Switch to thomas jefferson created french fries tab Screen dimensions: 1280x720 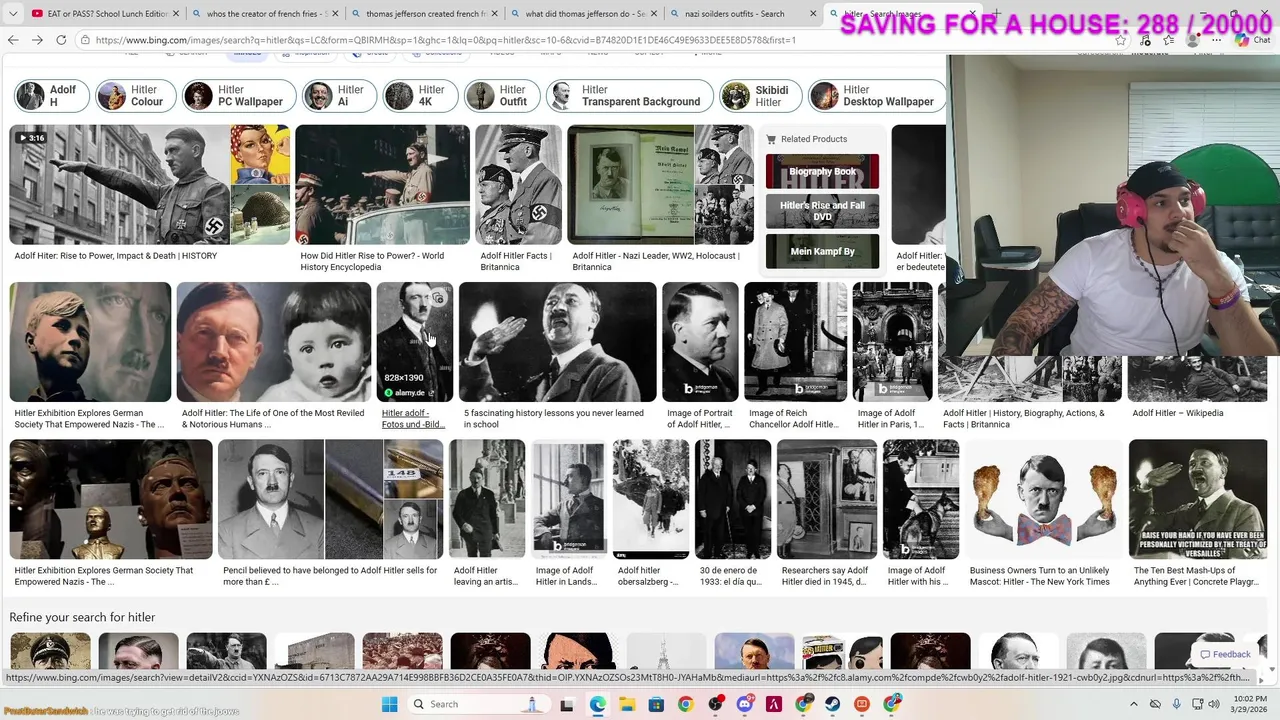click(424, 14)
